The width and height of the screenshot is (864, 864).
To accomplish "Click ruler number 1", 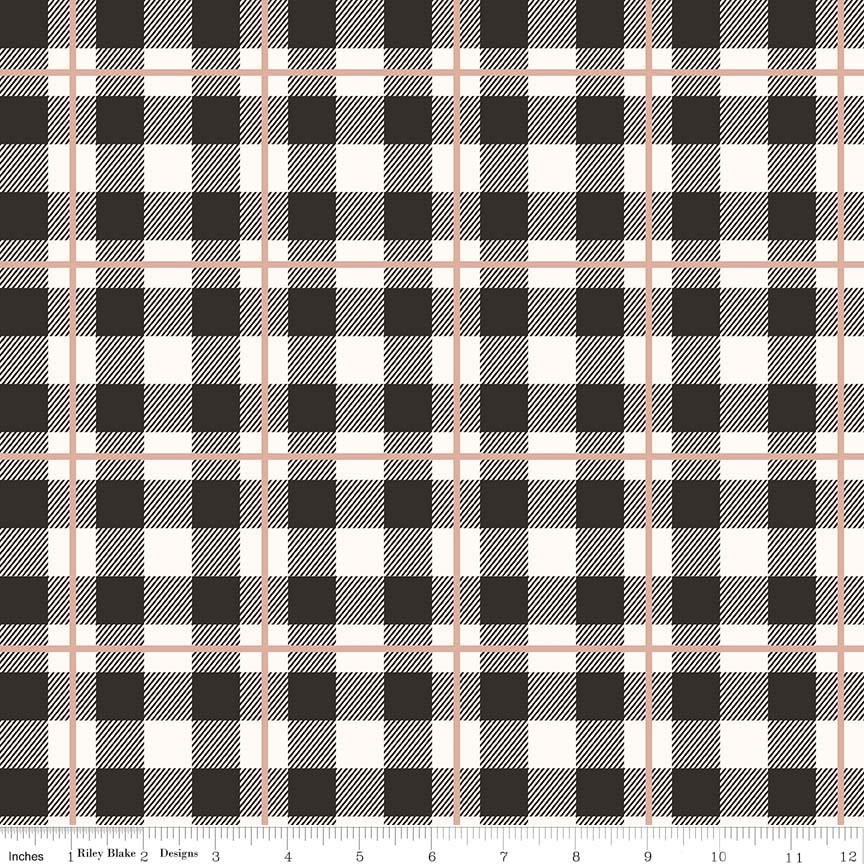I will tap(71, 857).
